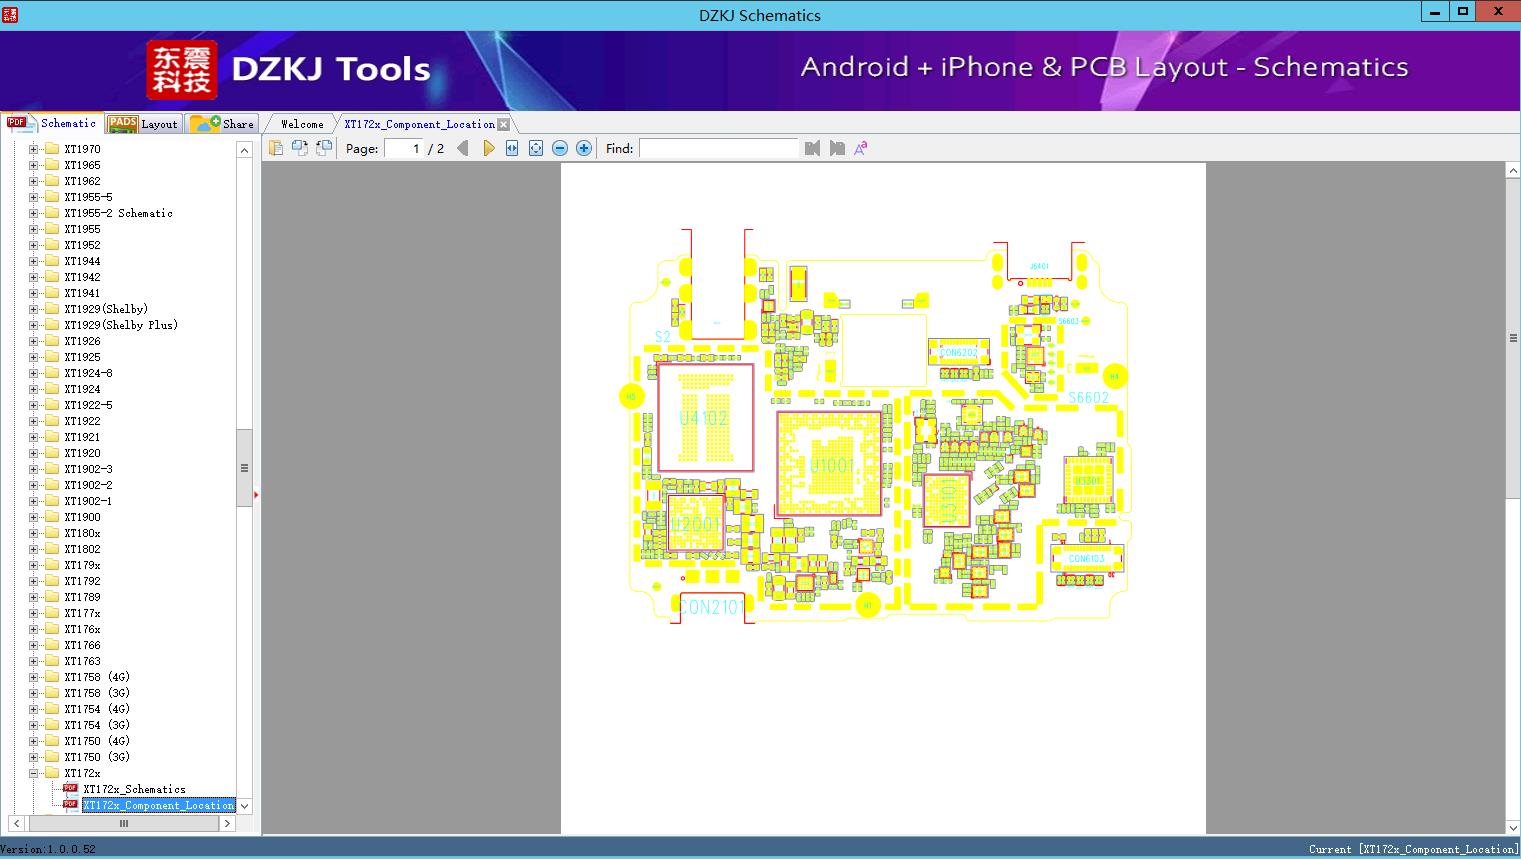Expand the XT1955-2 Schematic node
This screenshot has width=1521, height=859.
(33, 213)
